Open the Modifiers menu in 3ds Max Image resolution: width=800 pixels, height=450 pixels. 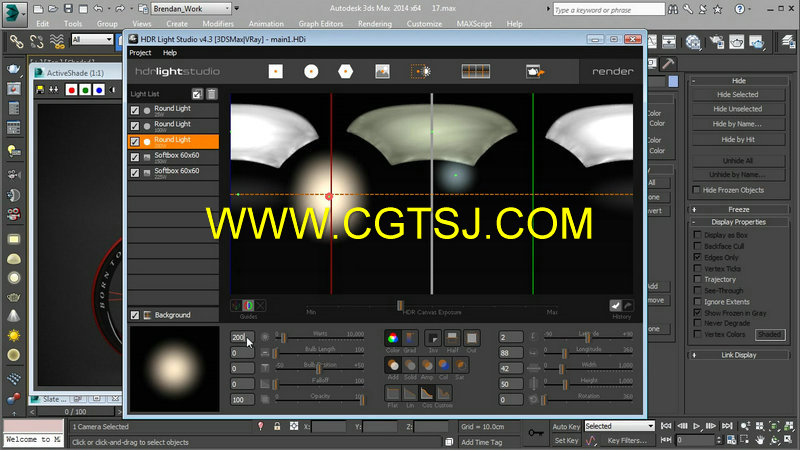(x=218, y=23)
